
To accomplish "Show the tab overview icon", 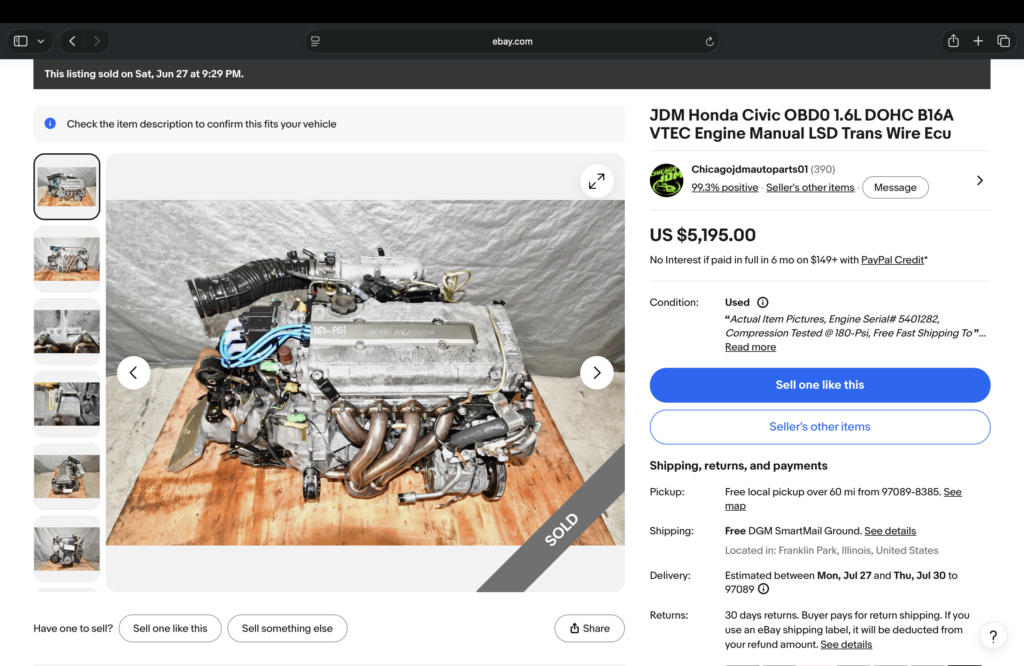I will pos(1004,41).
